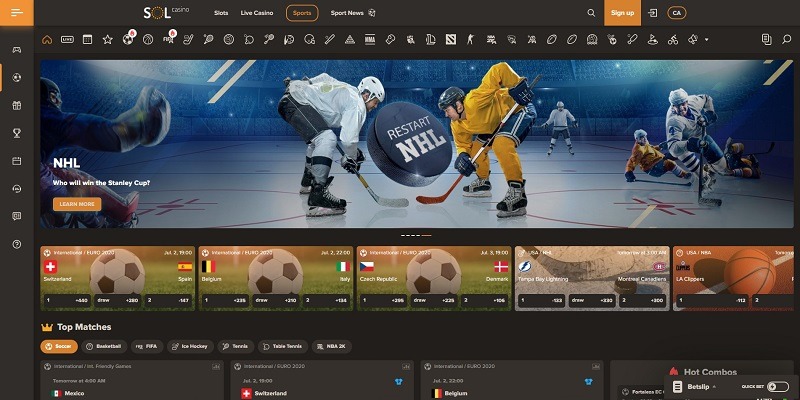Open the chat support sidebar icon
Viewport: 800px width, 400px height.
[x=17, y=216]
